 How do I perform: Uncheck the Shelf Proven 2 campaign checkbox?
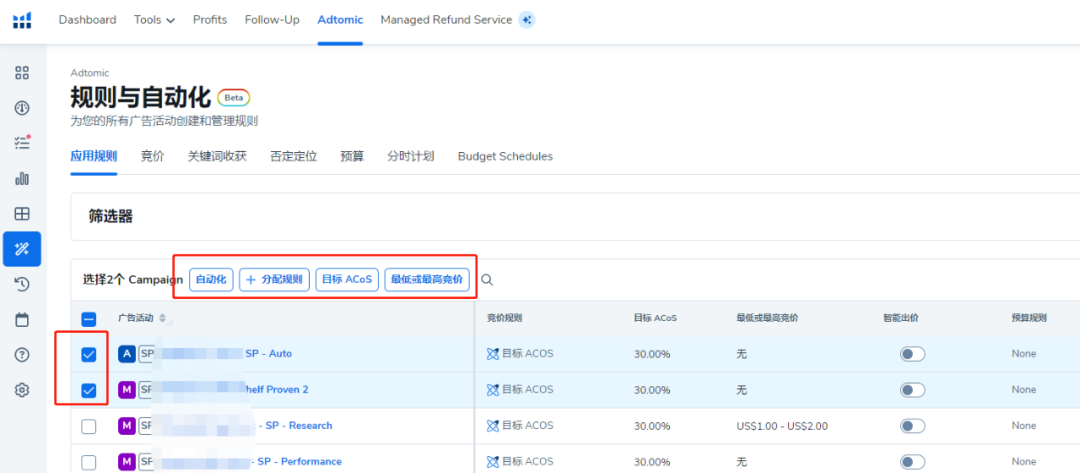pos(89,390)
